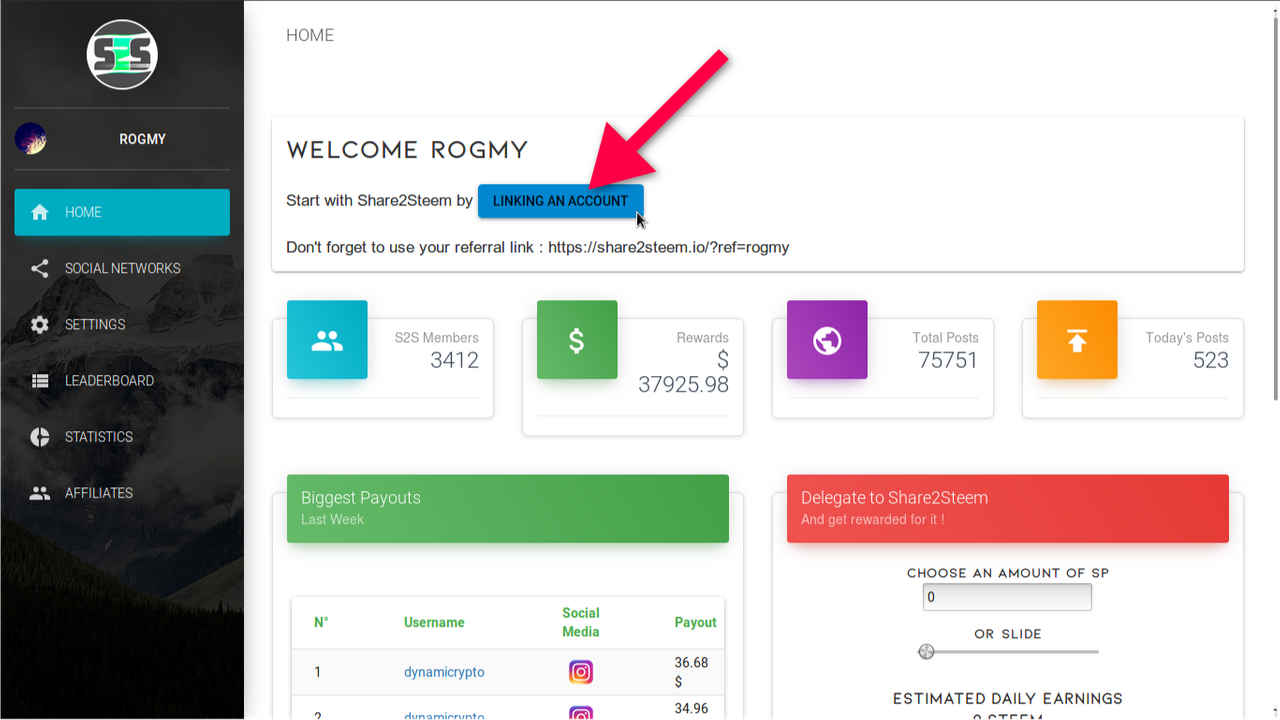The width and height of the screenshot is (1280, 720).
Task: Click the S2S Members people icon tile
Action: pos(327,340)
